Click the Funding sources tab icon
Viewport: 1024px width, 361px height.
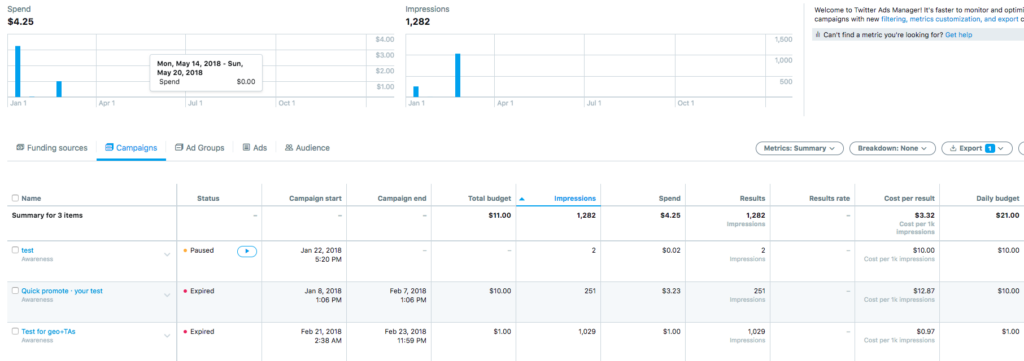click(x=20, y=148)
